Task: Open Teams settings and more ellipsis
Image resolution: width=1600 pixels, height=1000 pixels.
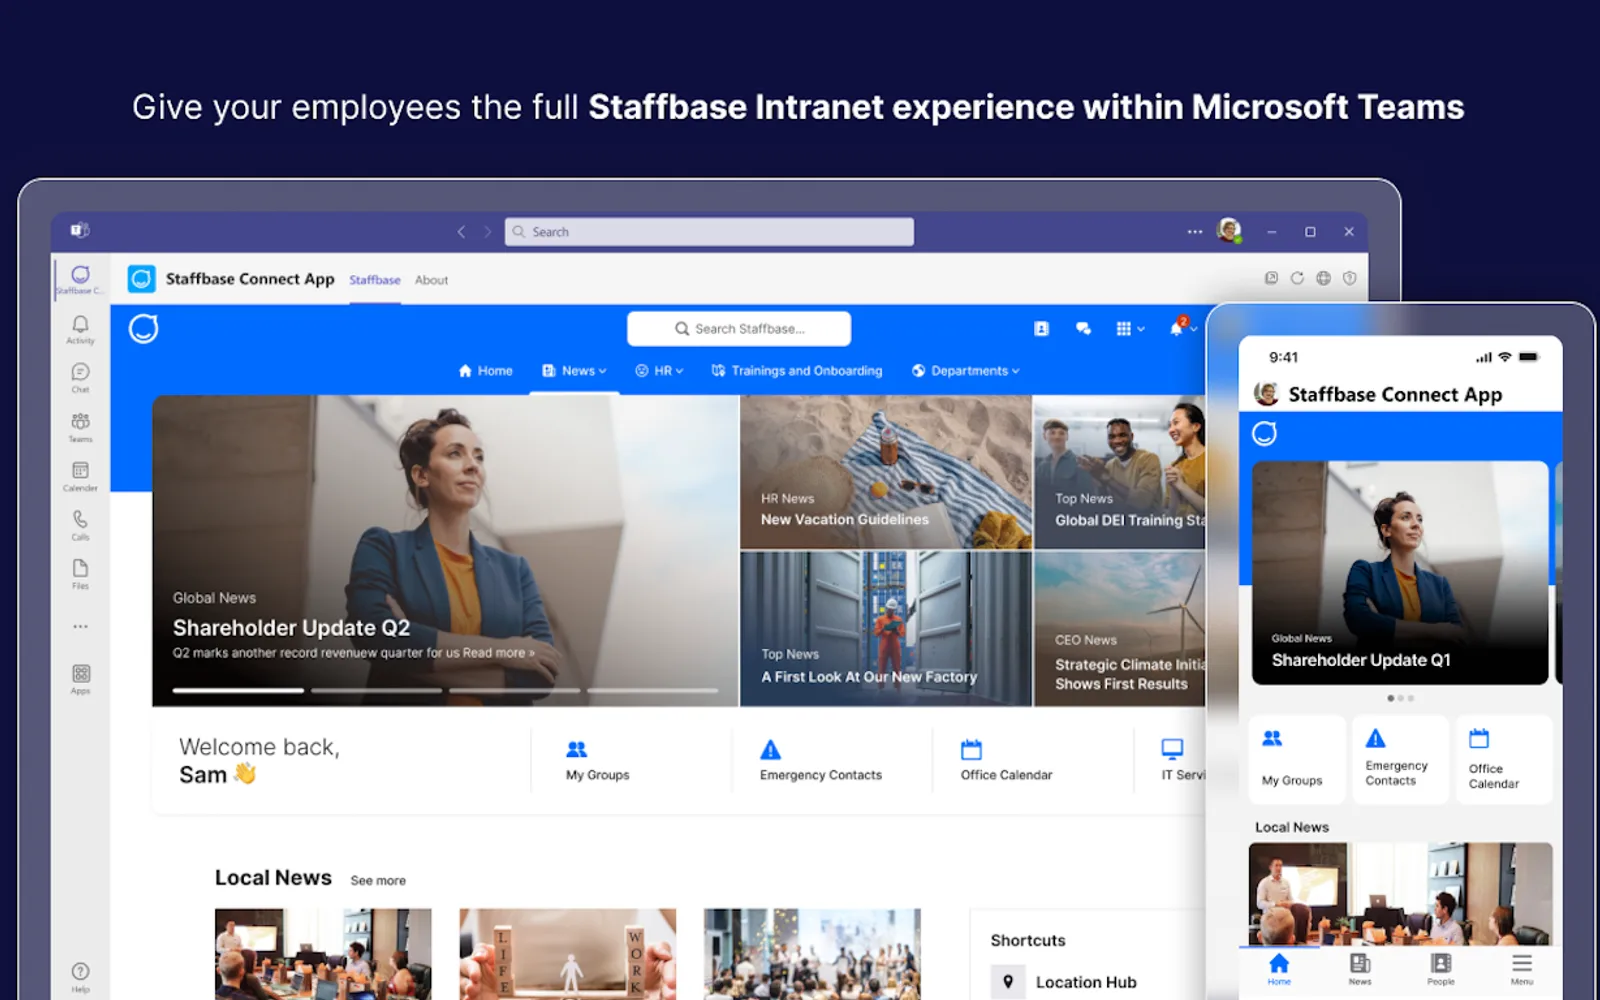Action: [1194, 231]
